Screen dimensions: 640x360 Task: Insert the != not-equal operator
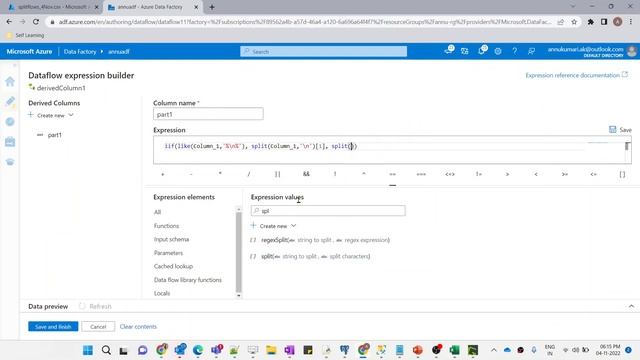(x=479, y=174)
